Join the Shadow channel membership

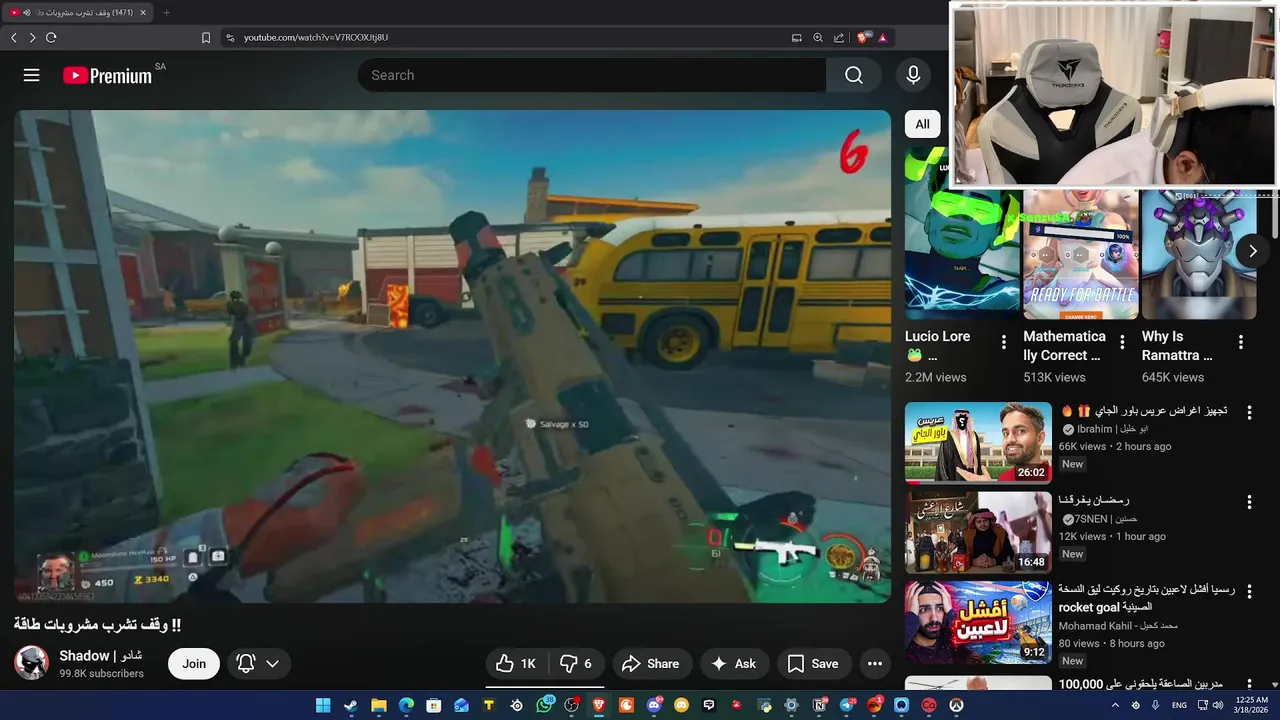[194, 663]
